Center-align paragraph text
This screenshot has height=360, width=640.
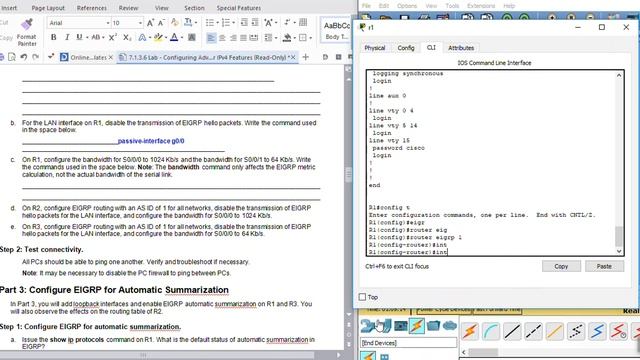[x=222, y=38]
